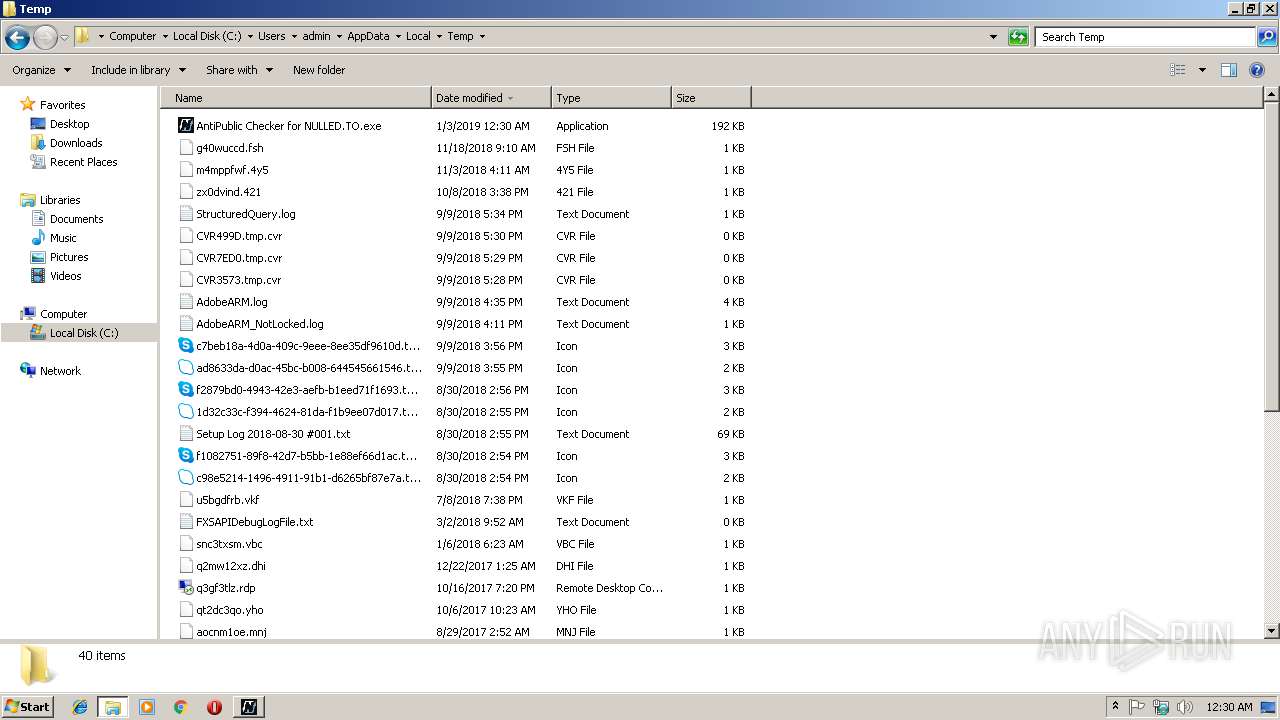This screenshot has width=1280, height=720.
Task: Sort by Date modified column header
Action: click(x=491, y=98)
